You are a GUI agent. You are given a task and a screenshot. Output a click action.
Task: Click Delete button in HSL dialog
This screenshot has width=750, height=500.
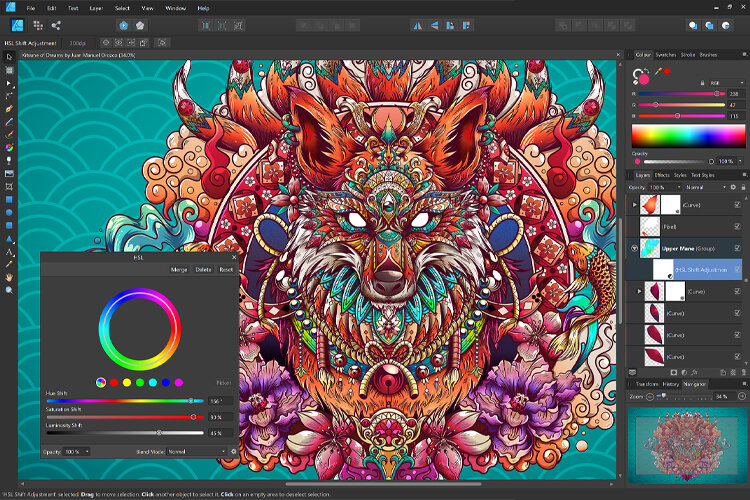tap(203, 270)
